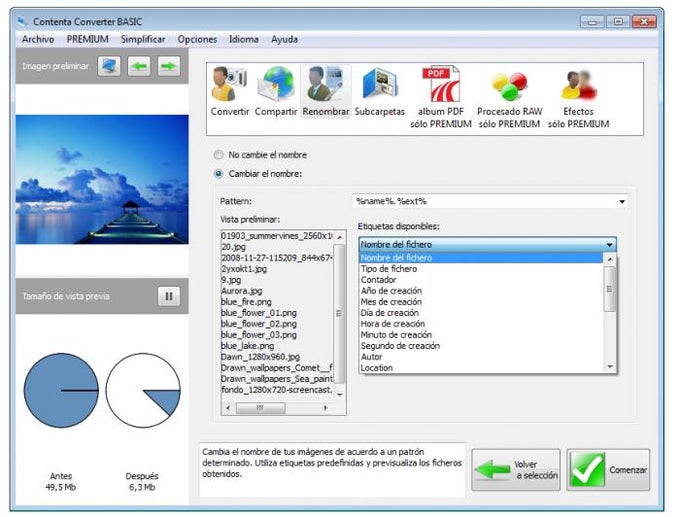Open the Opciones menu
Screen dimensions: 680x517
[x=197, y=39]
